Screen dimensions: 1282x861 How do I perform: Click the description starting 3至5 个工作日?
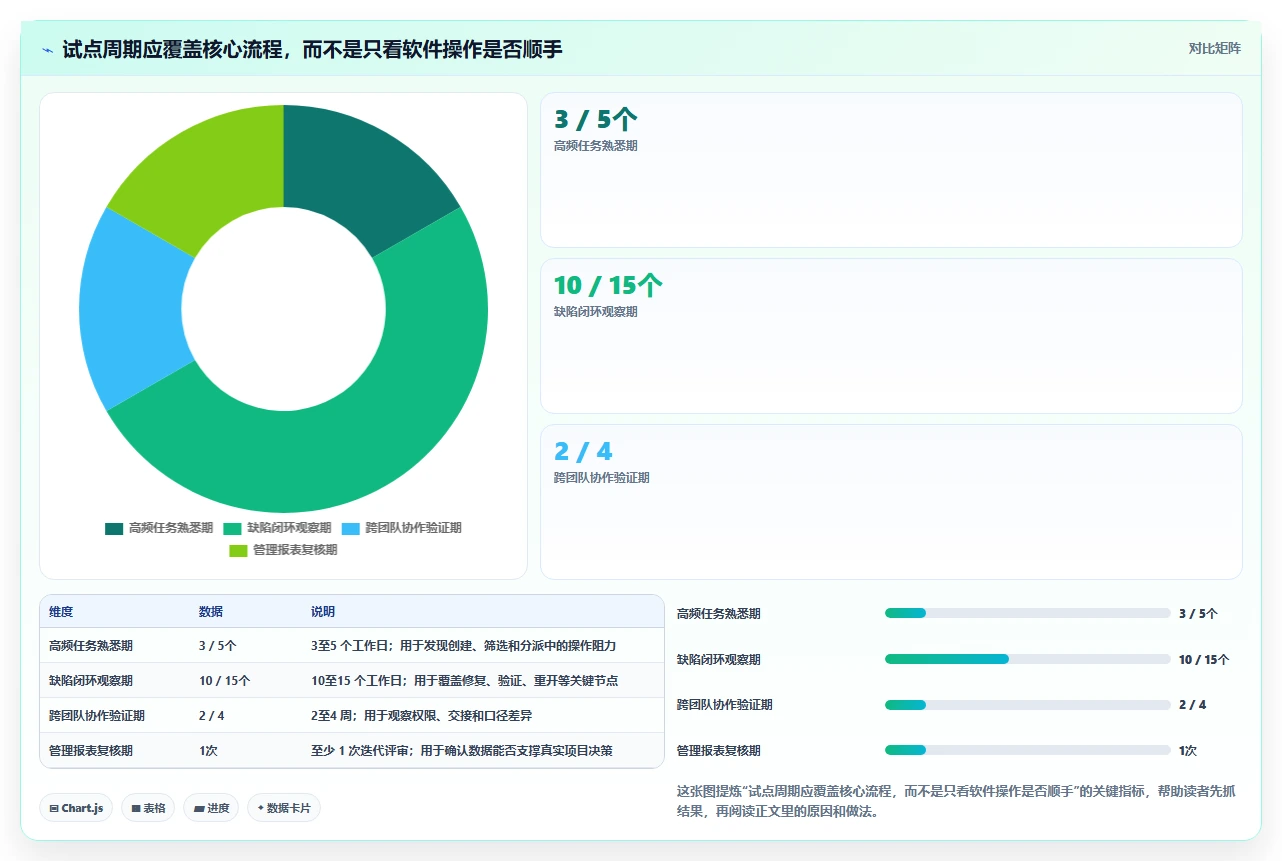(463, 646)
